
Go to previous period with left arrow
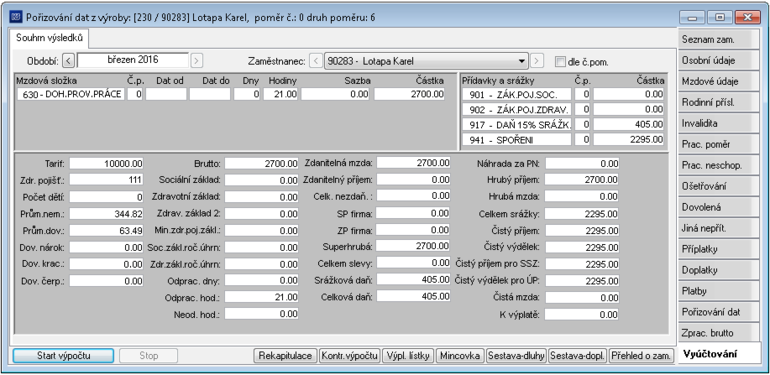pyautogui.click(x=68, y=61)
